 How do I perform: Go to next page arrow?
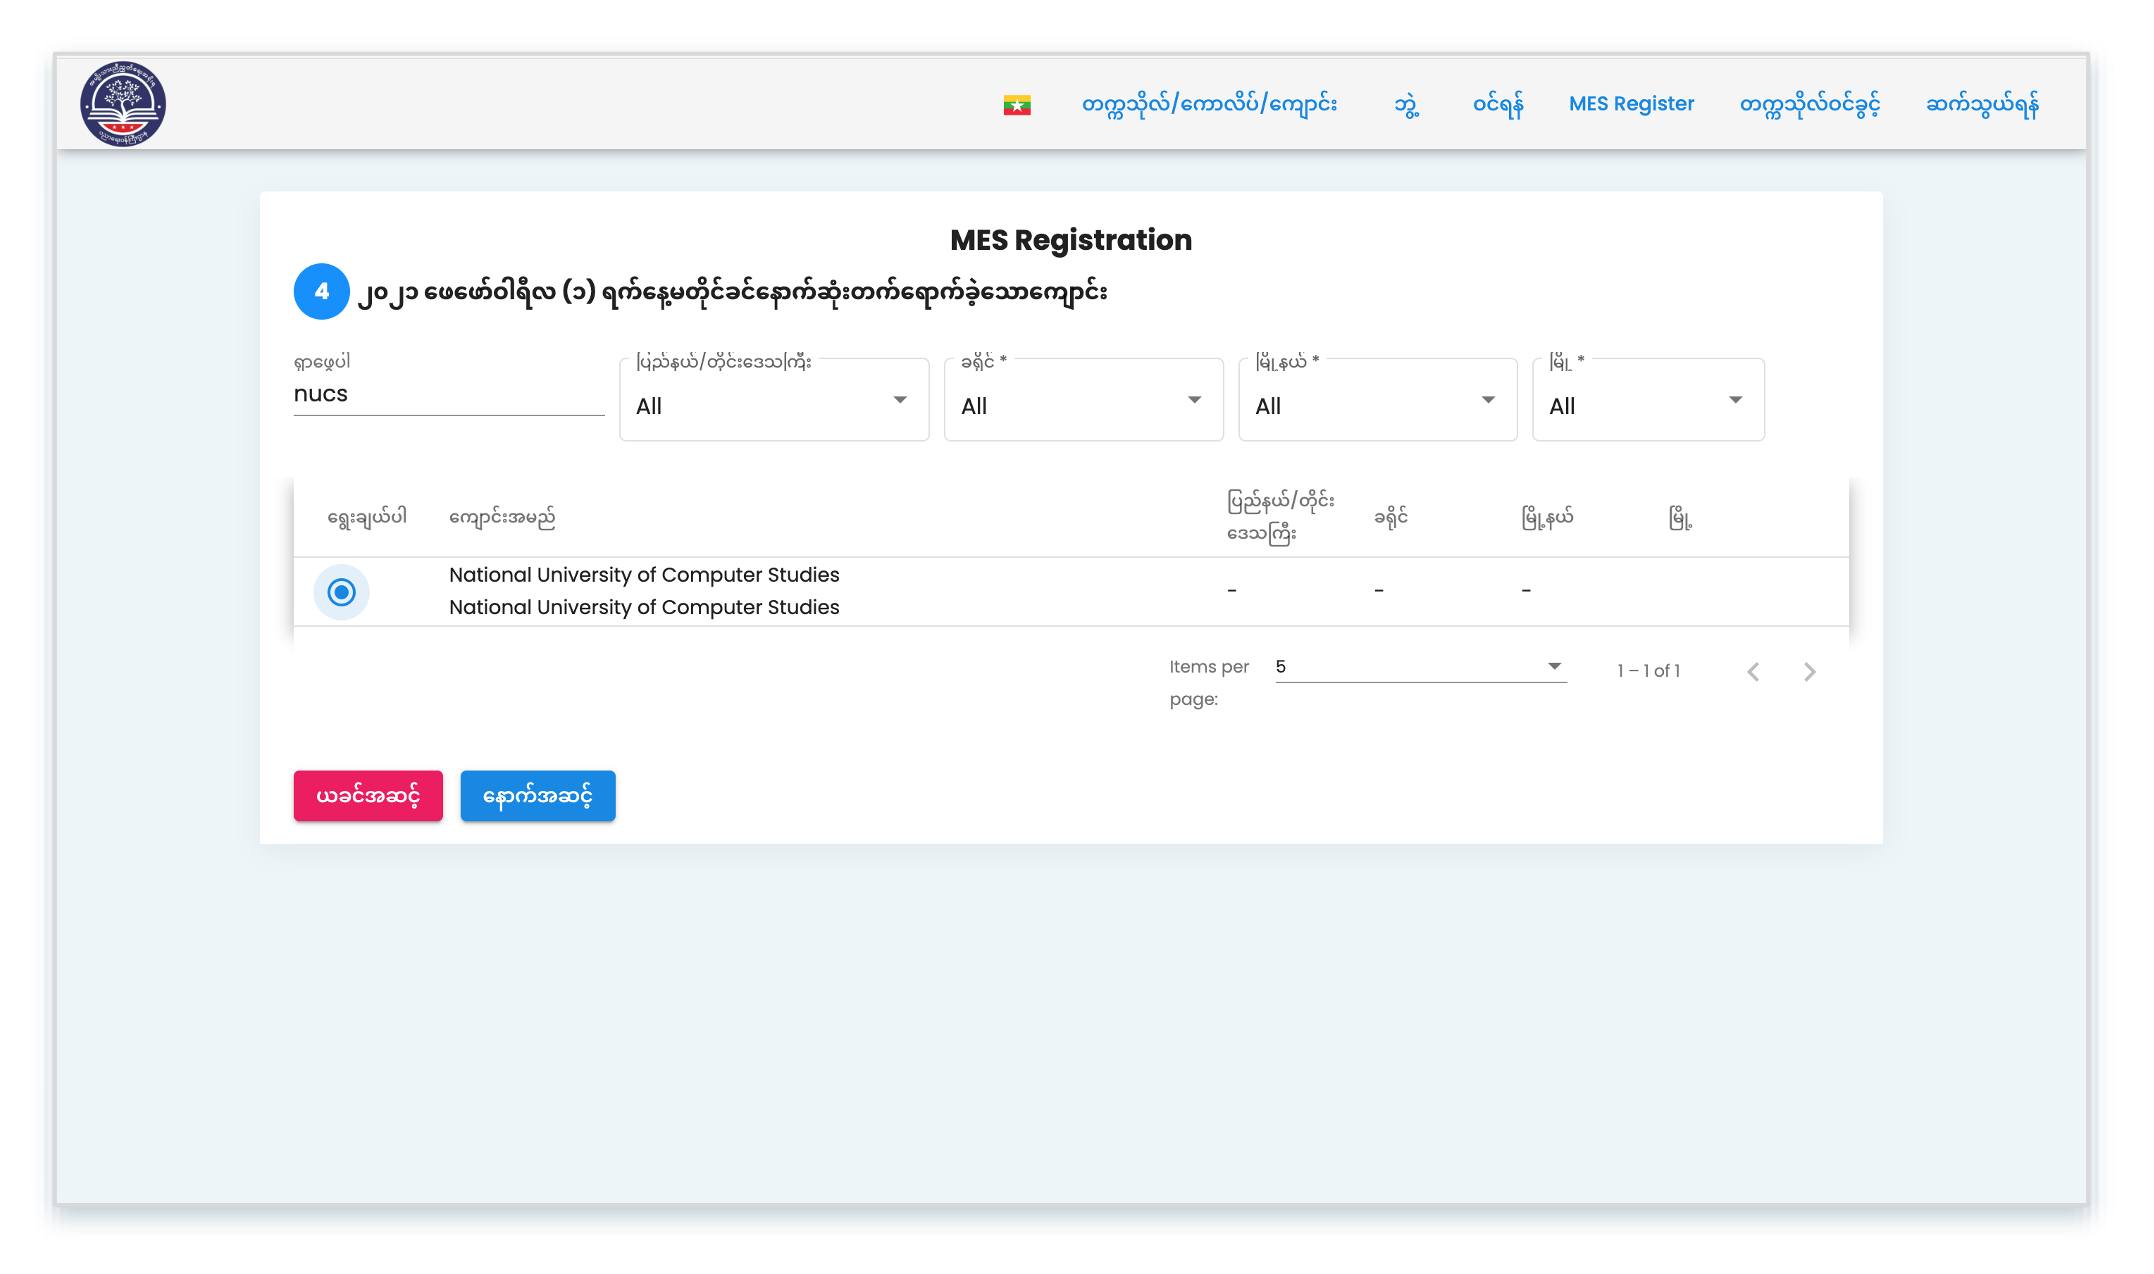tap(1809, 672)
